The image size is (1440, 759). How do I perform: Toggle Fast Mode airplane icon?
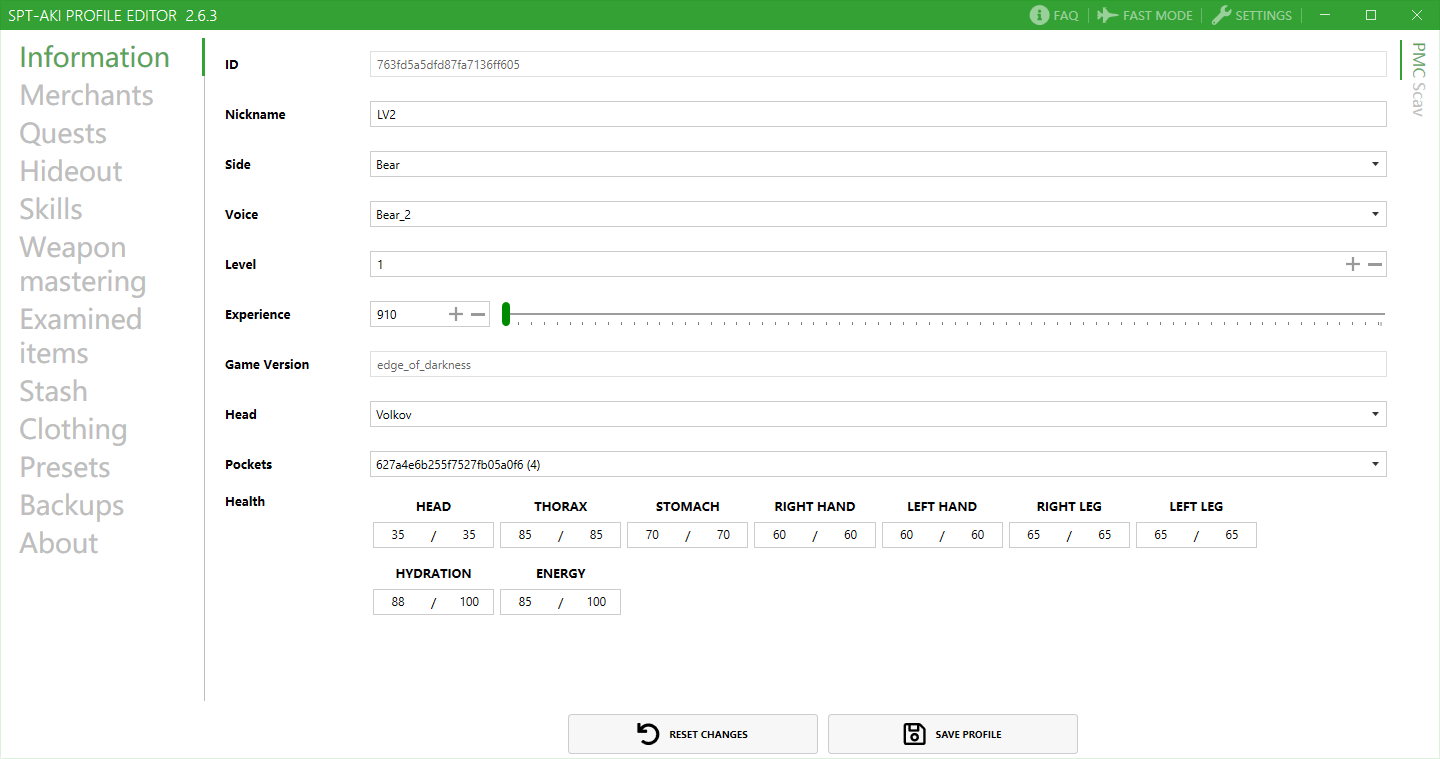click(x=1106, y=15)
